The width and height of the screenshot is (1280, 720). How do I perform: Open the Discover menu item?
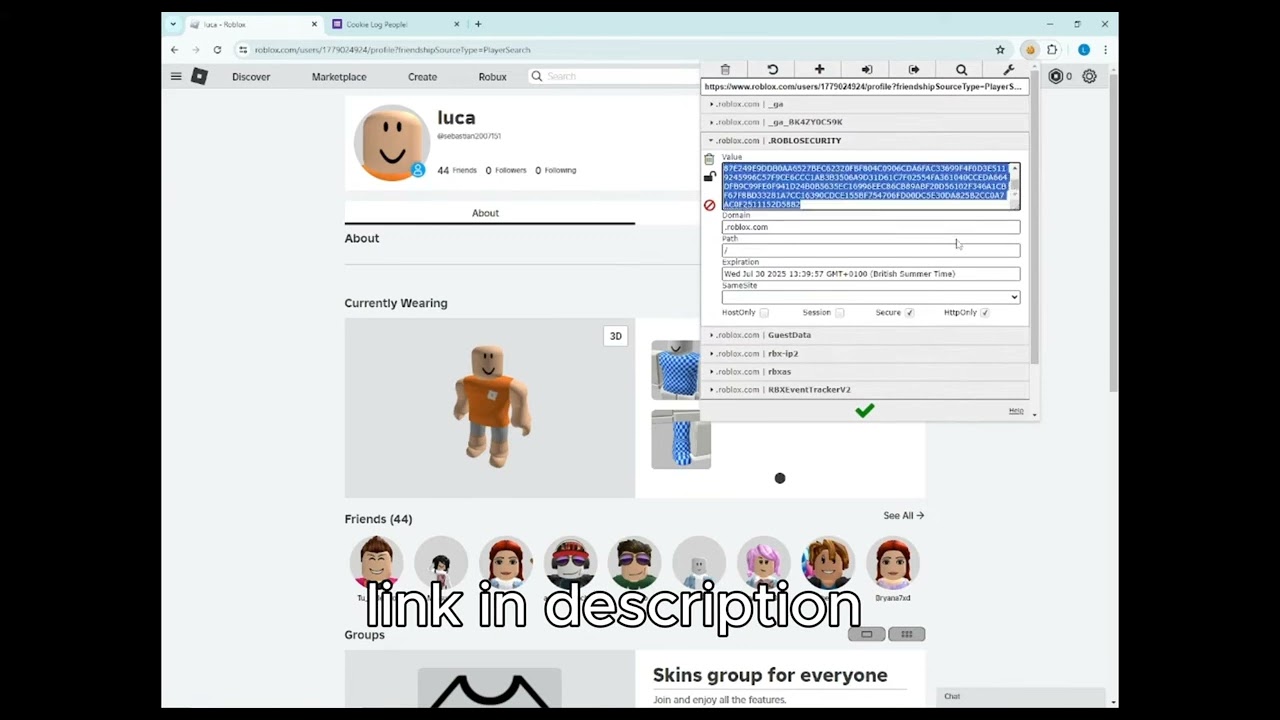(x=251, y=76)
